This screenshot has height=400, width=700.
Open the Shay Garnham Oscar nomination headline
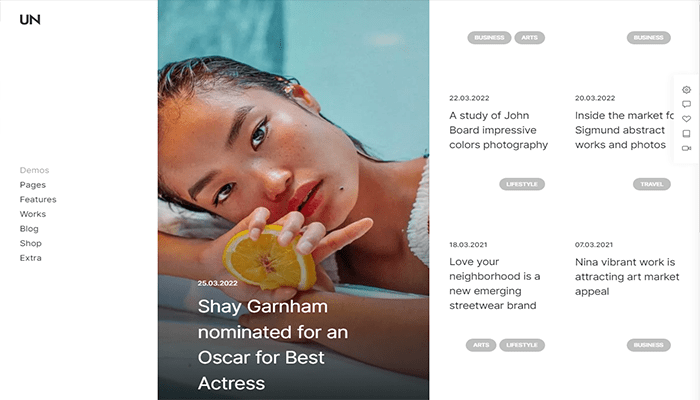273,345
